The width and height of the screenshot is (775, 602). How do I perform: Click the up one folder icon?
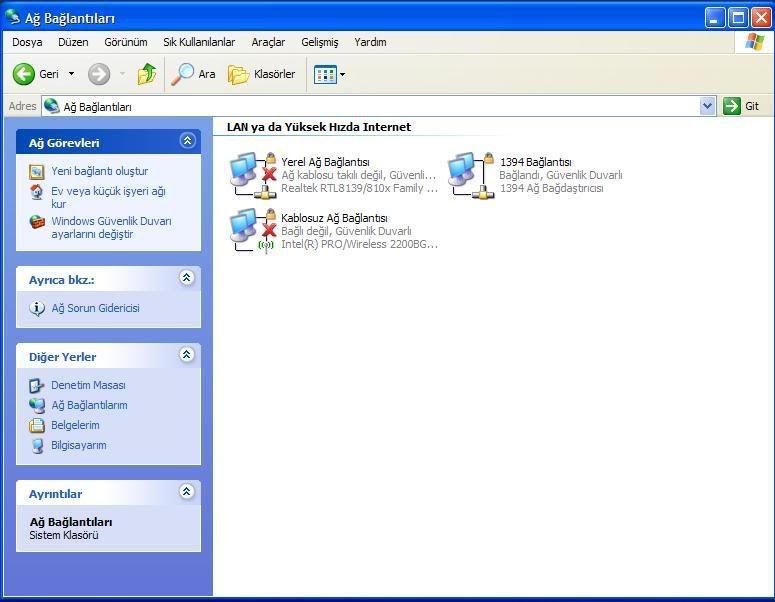(x=147, y=74)
